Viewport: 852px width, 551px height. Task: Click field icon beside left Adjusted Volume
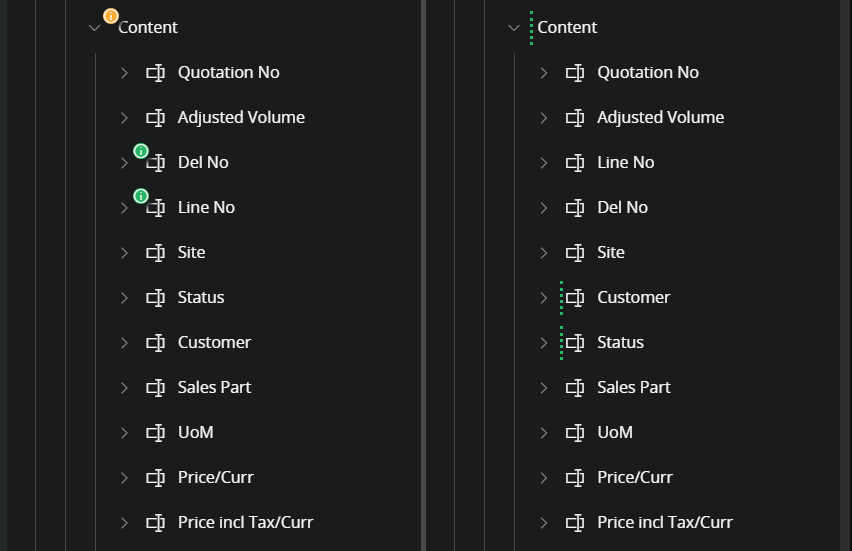point(155,118)
